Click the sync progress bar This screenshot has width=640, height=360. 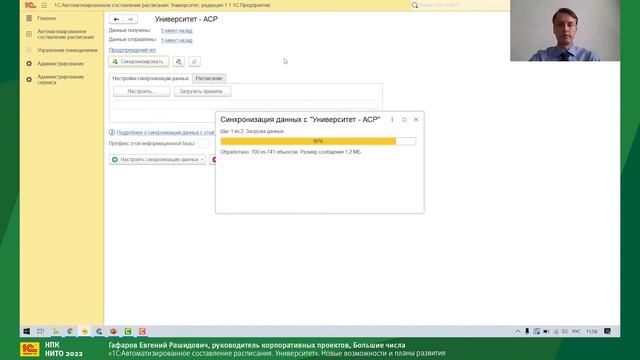pos(318,141)
